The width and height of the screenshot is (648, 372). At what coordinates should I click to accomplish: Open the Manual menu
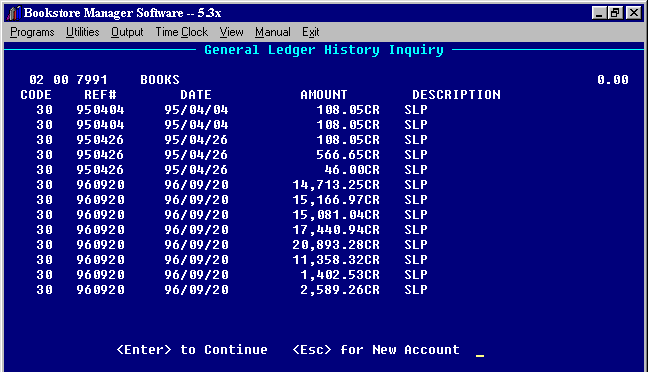pyautogui.click(x=273, y=32)
